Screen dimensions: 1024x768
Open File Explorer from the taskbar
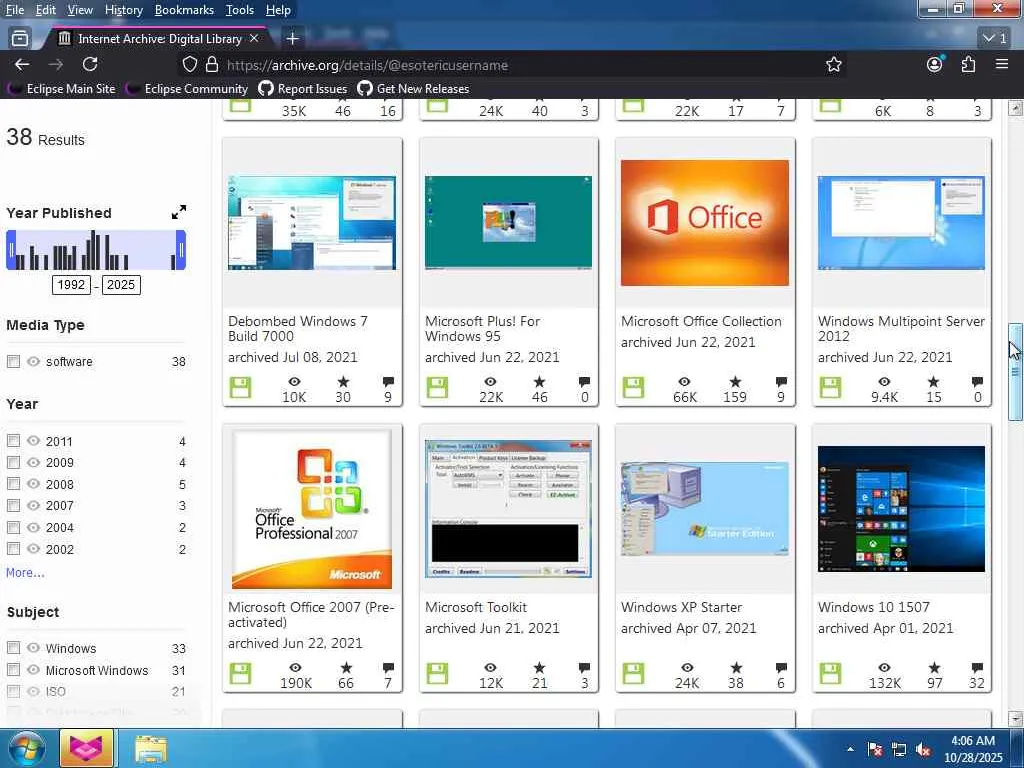[151, 749]
